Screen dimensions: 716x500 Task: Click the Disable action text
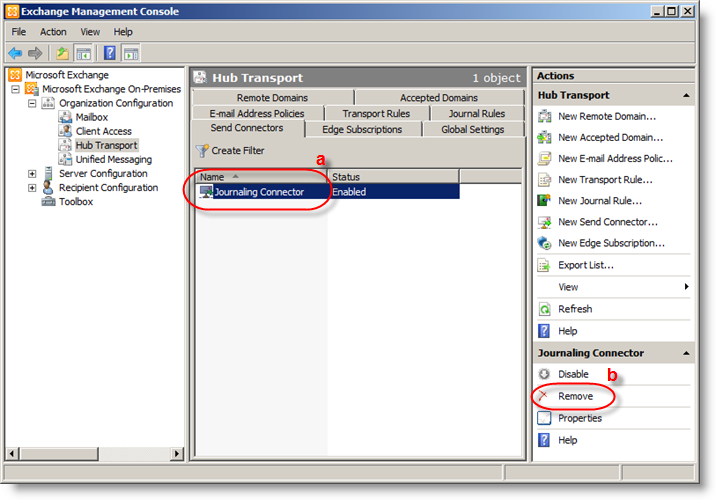pos(573,374)
